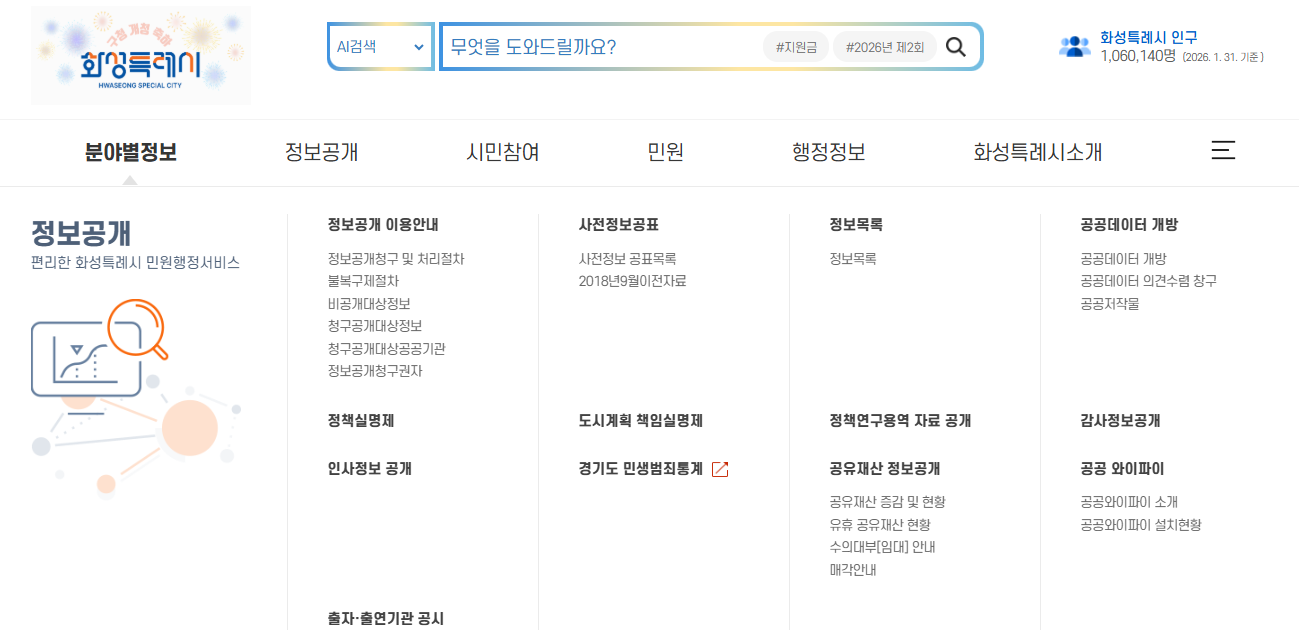Select the #2026년 제2회 tag

tap(884, 46)
